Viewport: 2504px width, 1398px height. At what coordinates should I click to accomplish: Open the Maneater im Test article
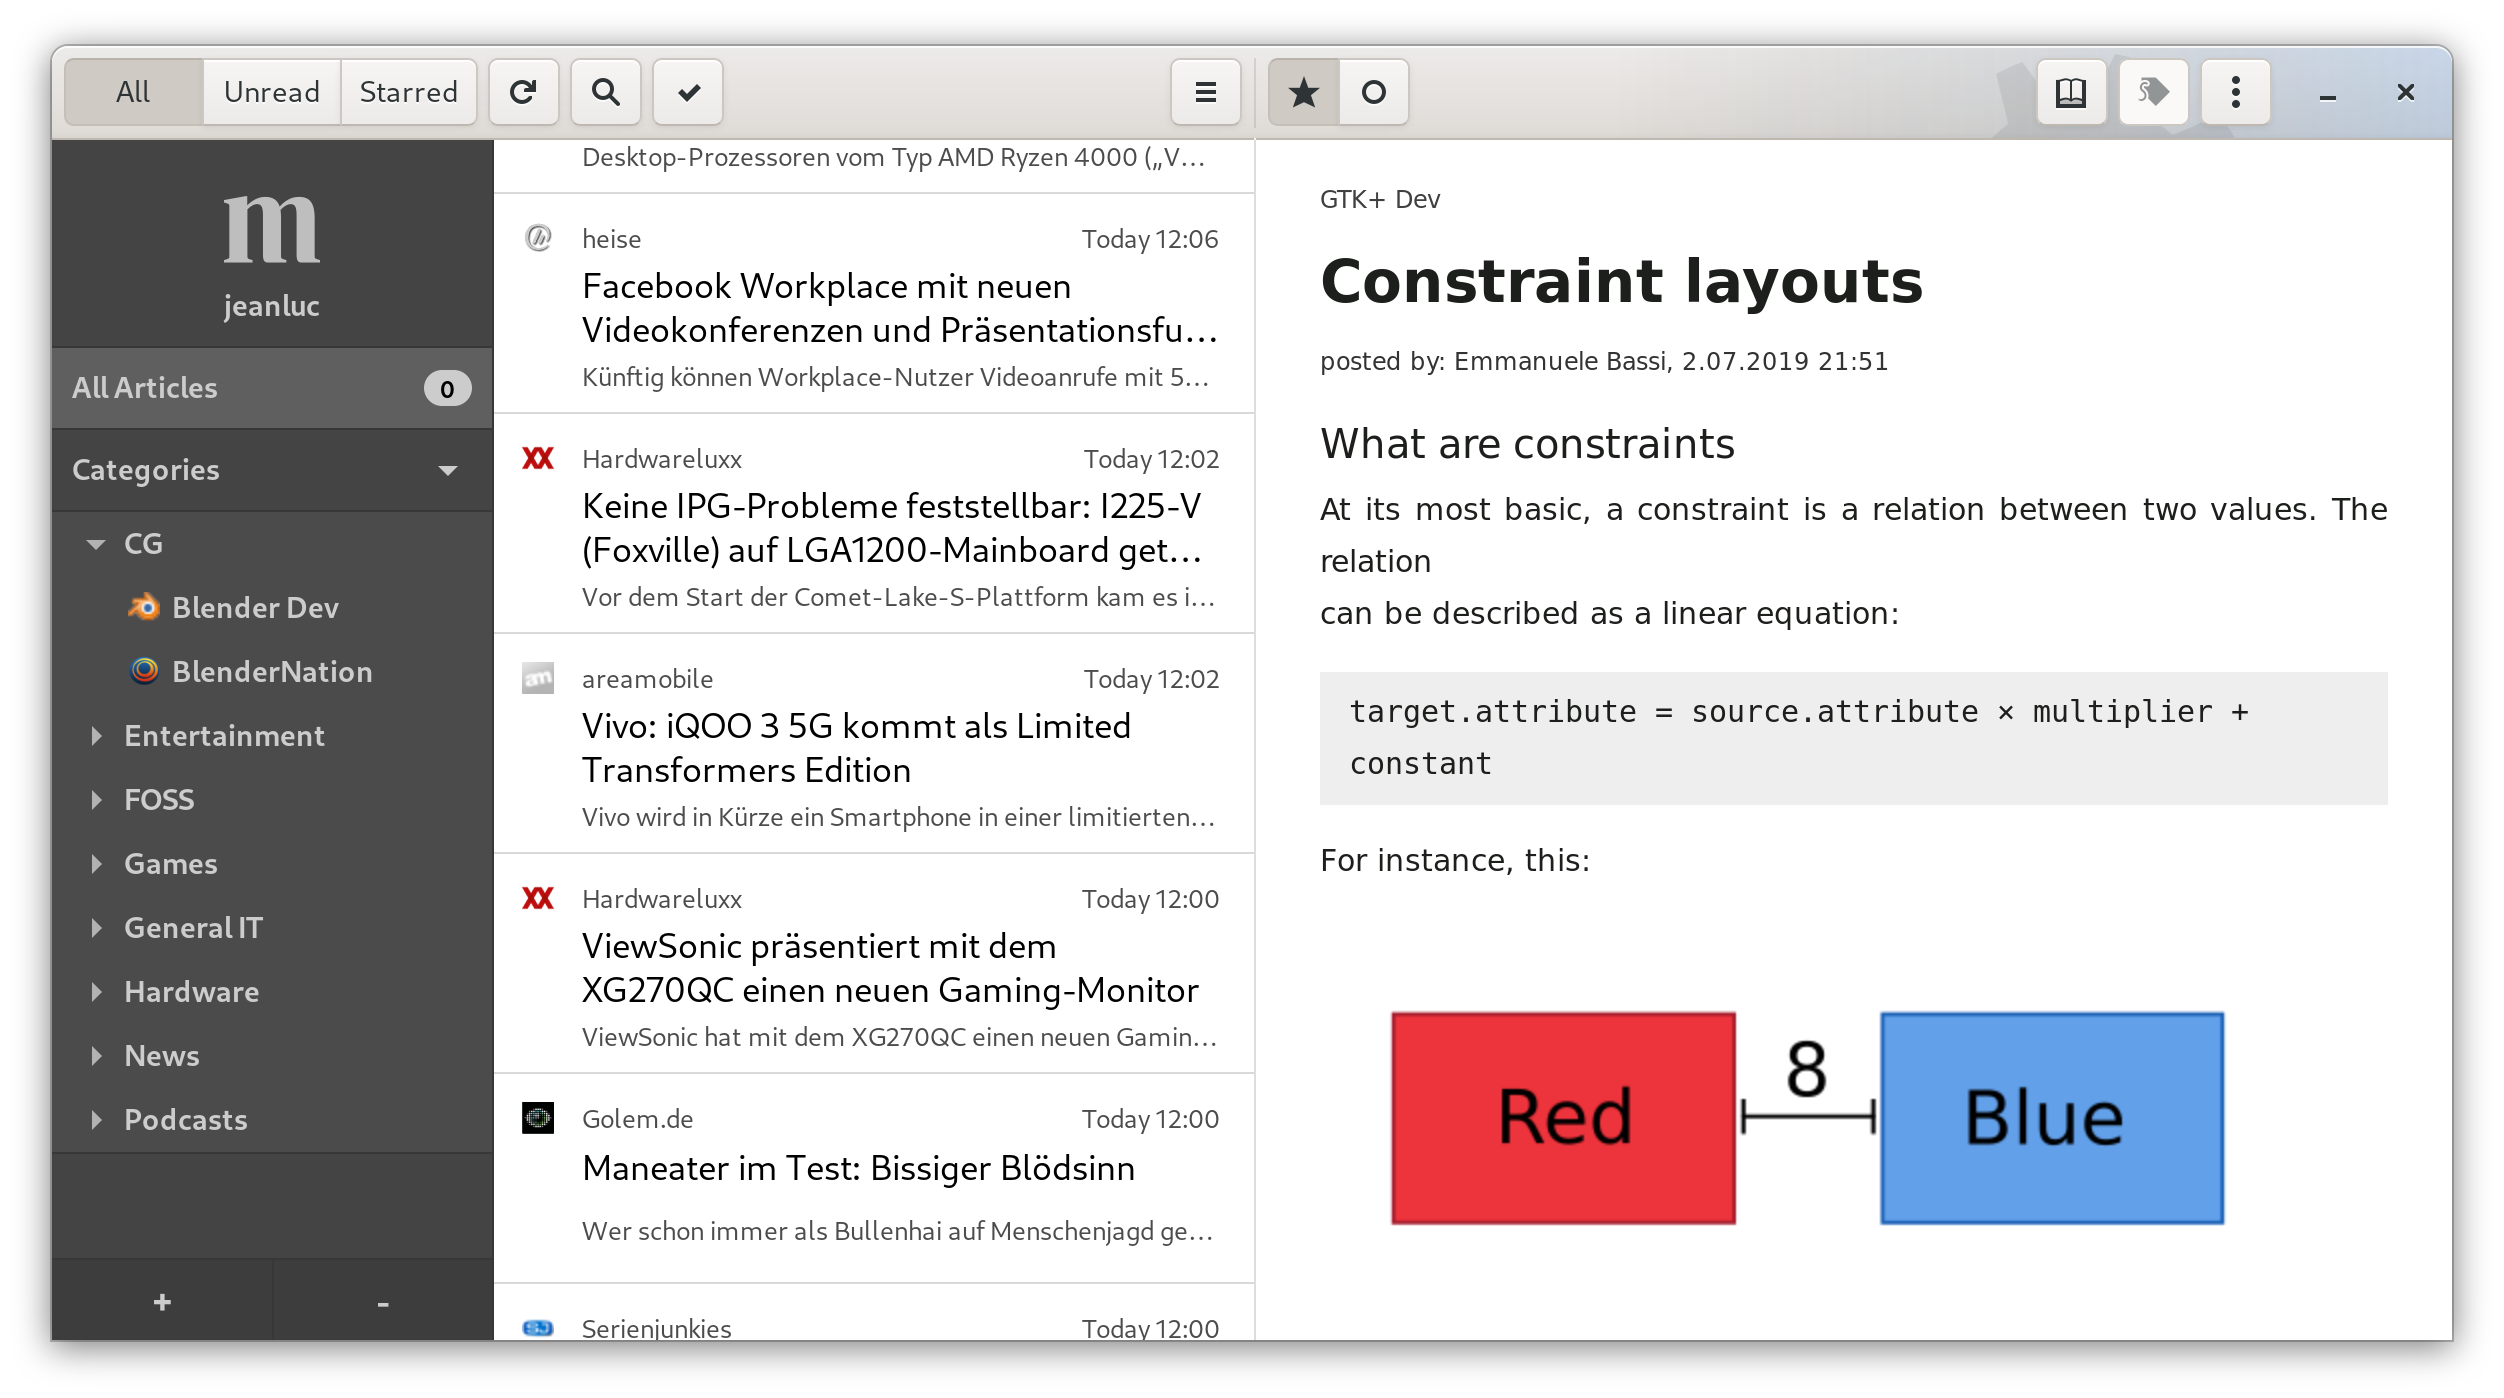(874, 1179)
